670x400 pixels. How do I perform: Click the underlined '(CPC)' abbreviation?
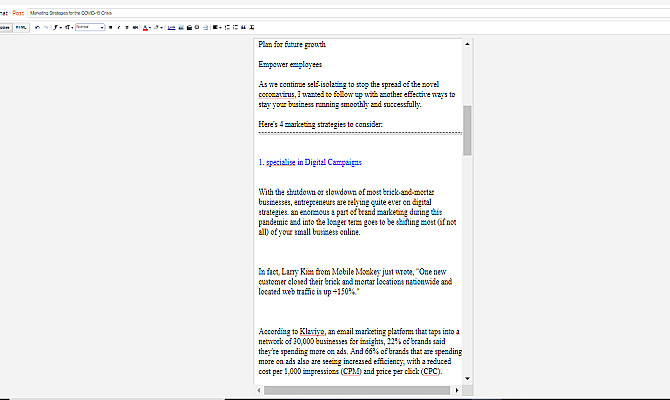pyautogui.click(x=431, y=371)
